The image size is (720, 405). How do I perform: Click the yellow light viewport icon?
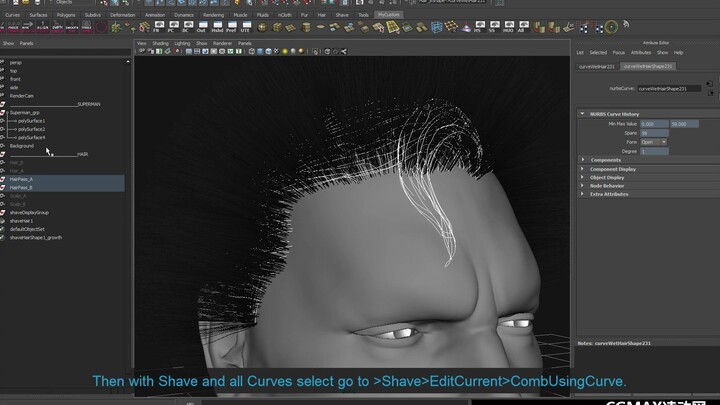tap(285, 51)
